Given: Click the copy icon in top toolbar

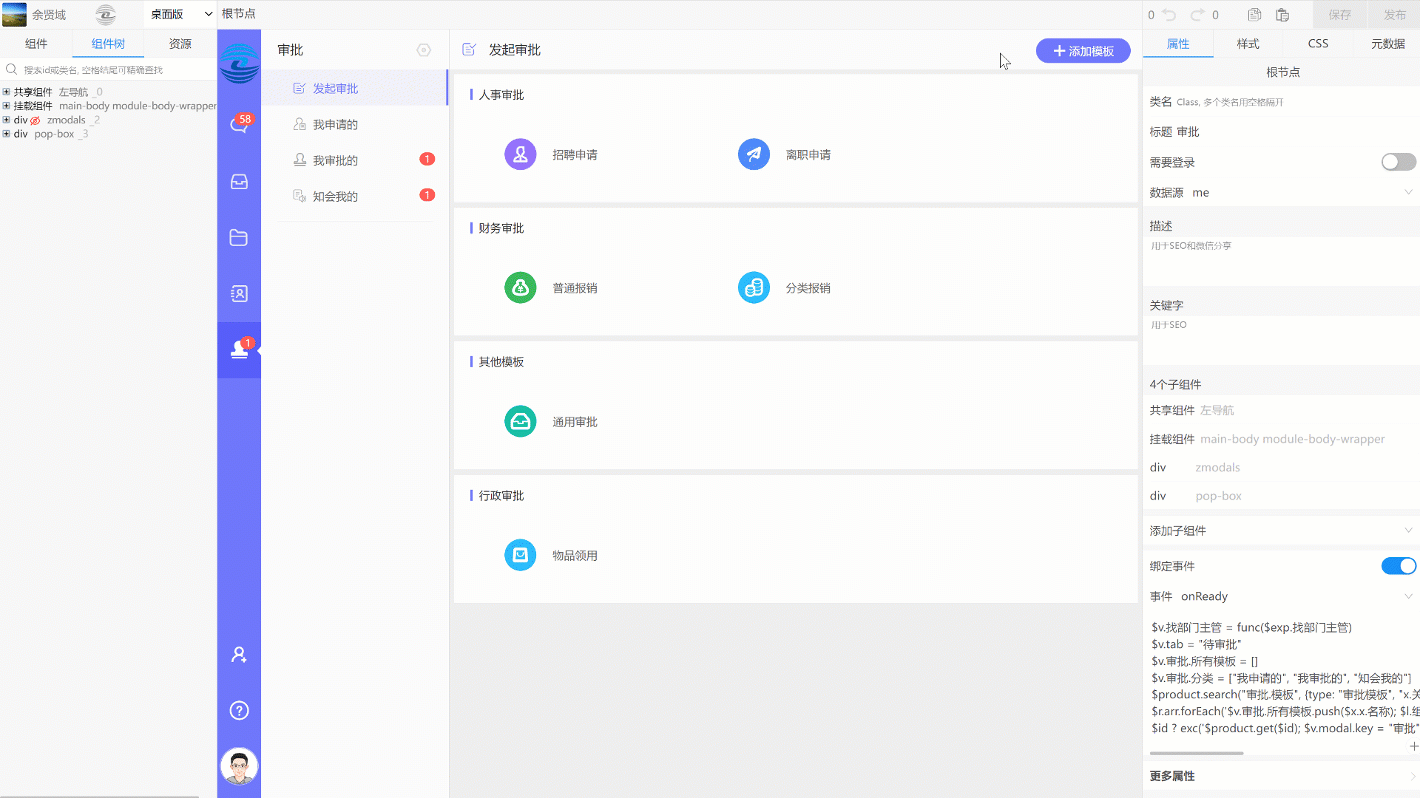Looking at the screenshot, I should (1255, 15).
